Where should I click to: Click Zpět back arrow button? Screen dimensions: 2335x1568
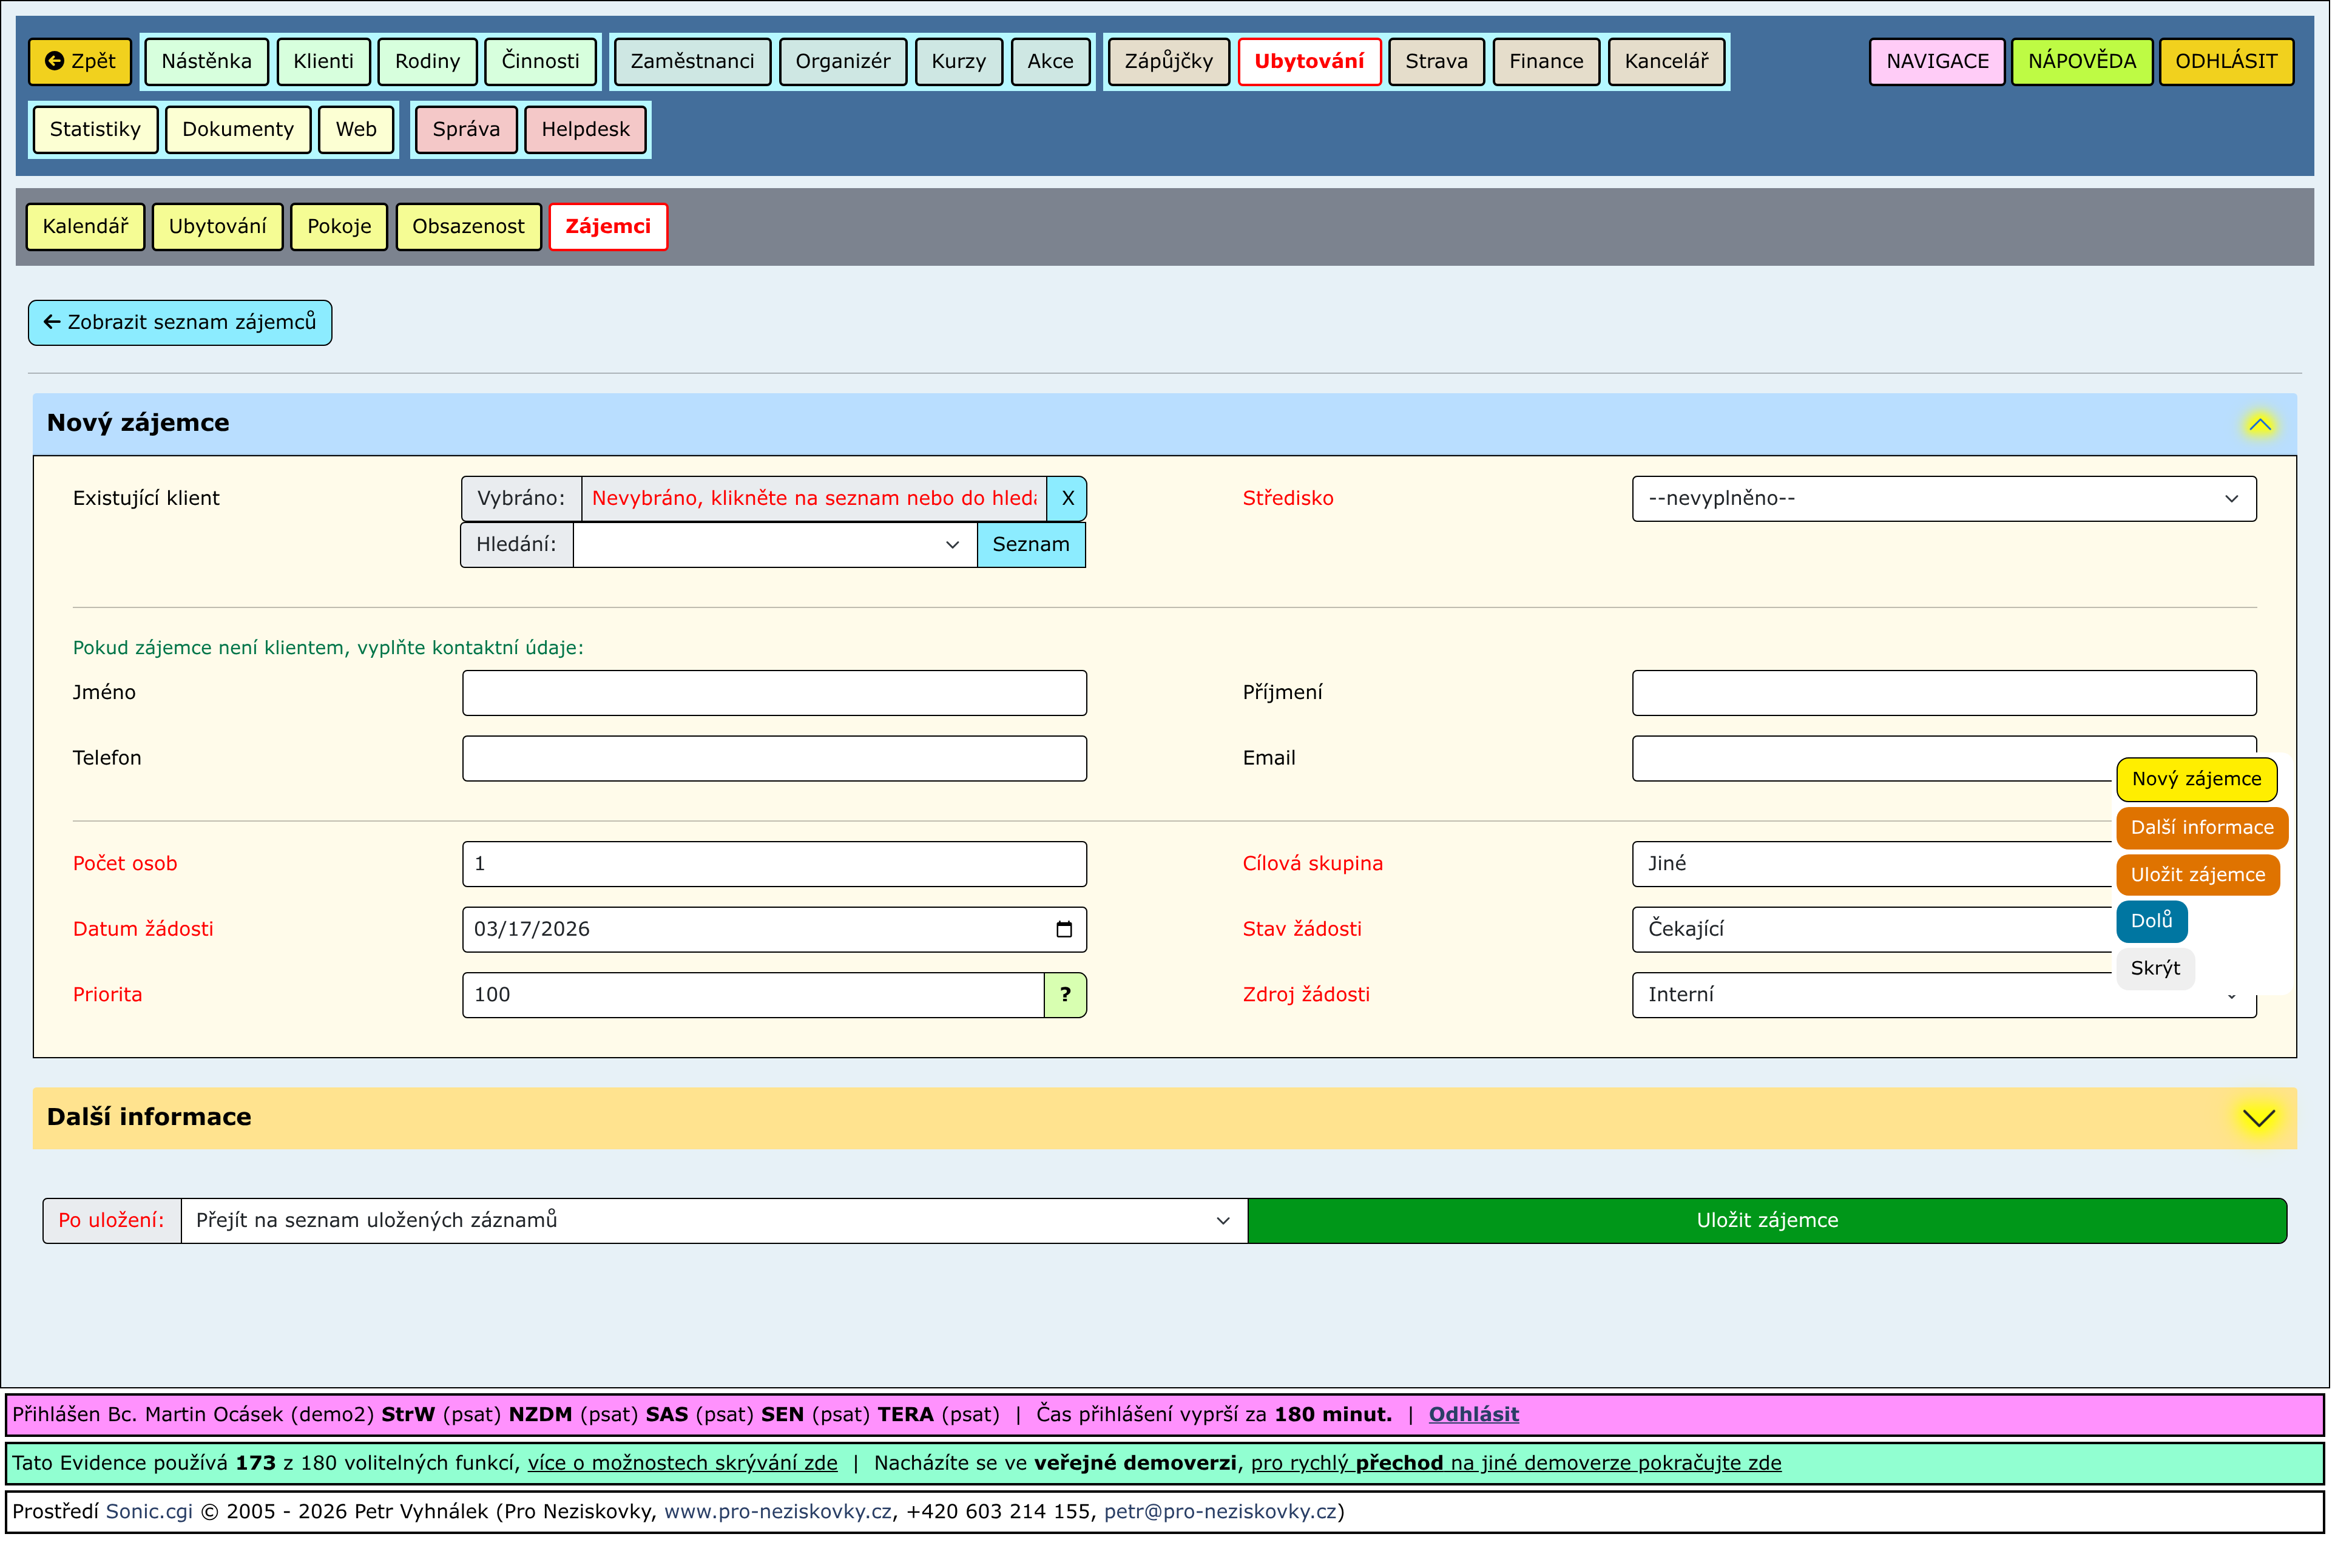click(x=80, y=61)
